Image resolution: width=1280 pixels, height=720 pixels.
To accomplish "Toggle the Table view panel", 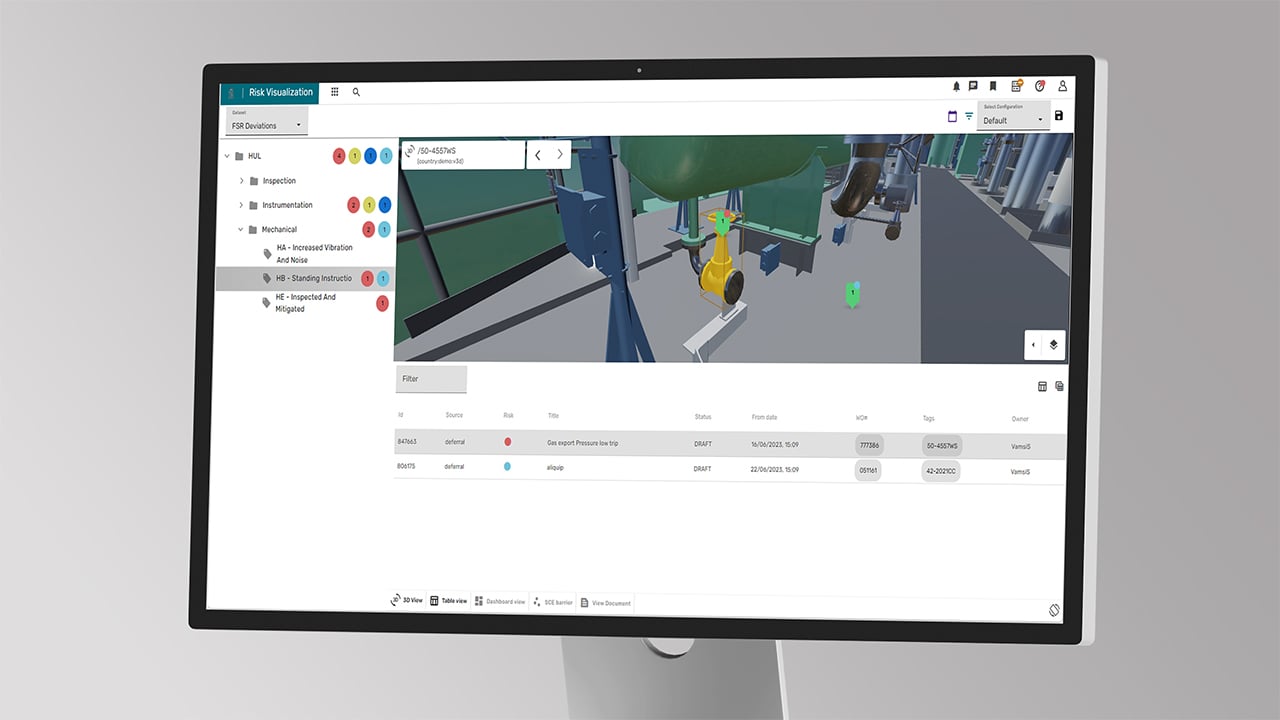I will (449, 601).
